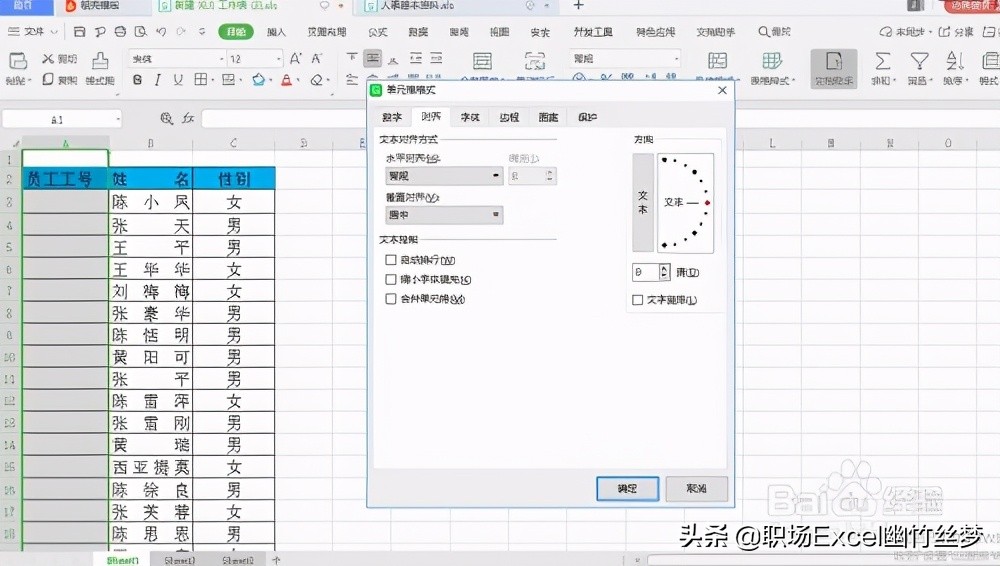
Task: Click the table style grid icon
Action: (772, 61)
